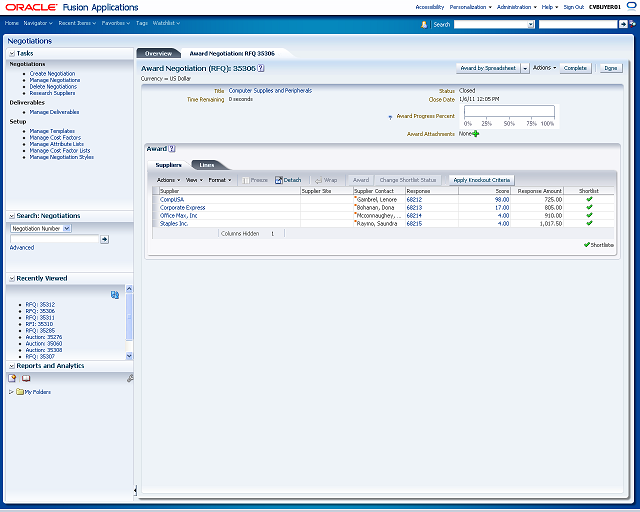Click the help icon next to Award heading
The width and height of the screenshot is (640, 512).
click(x=172, y=149)
